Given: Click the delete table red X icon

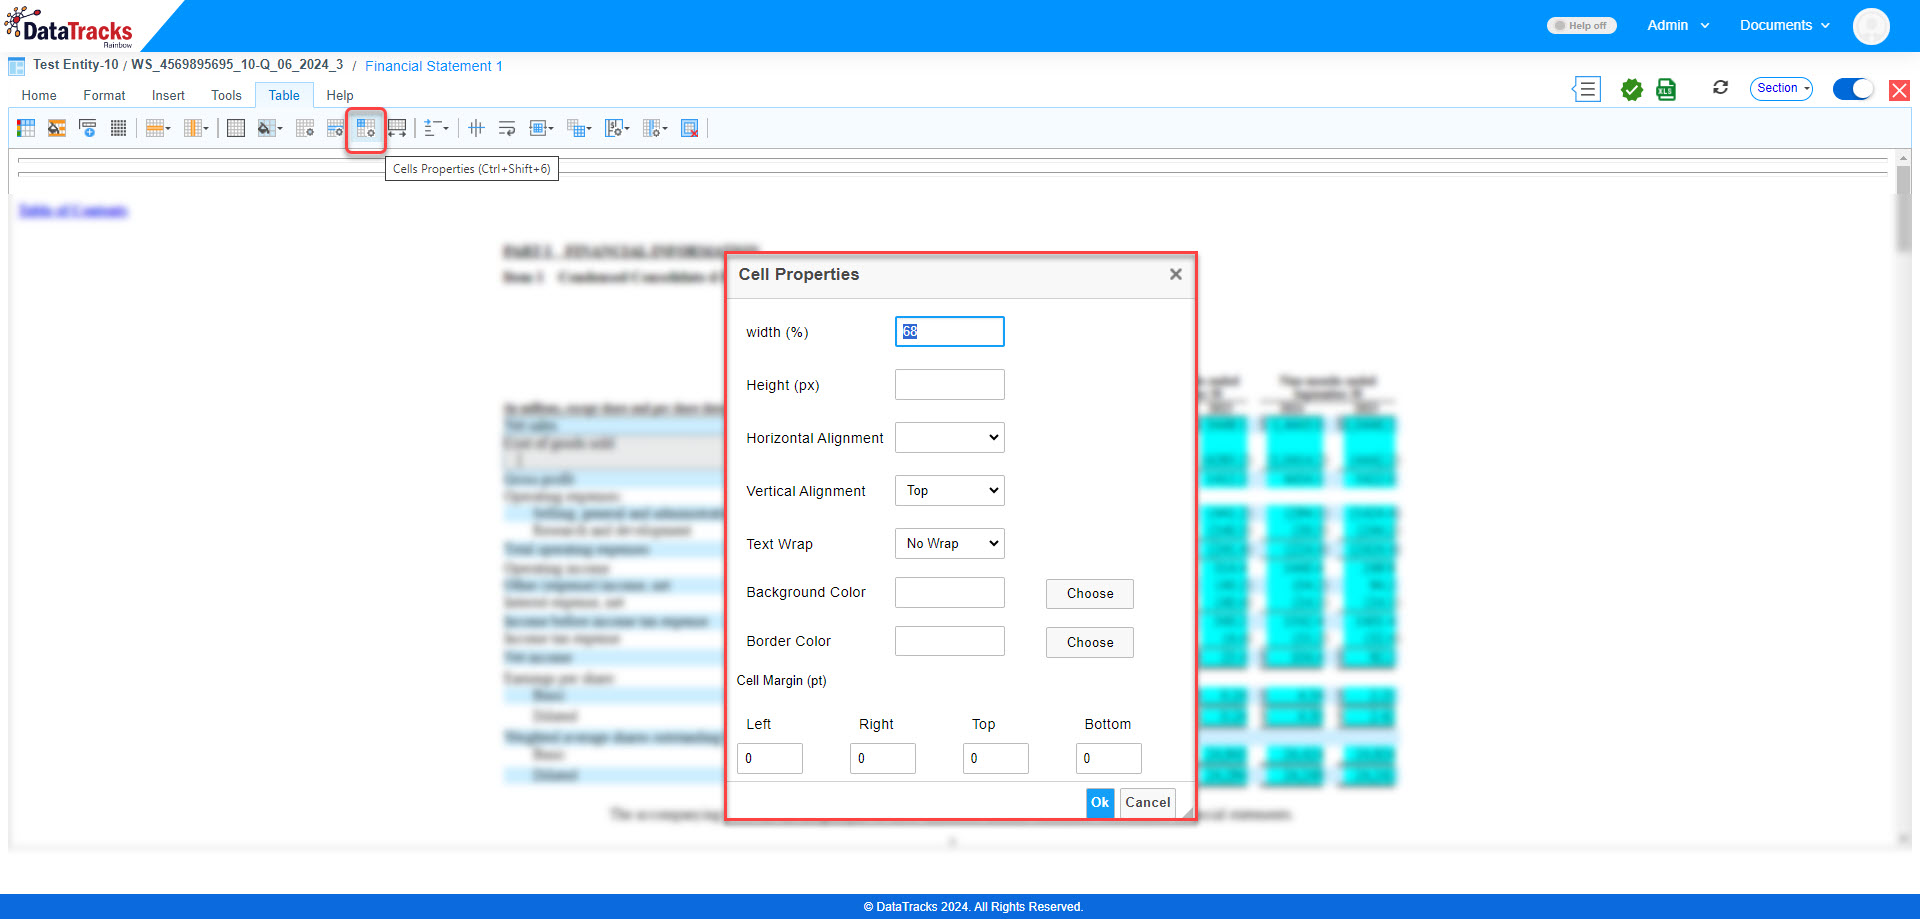Looking at the screenshot, I should click(690, 128).
